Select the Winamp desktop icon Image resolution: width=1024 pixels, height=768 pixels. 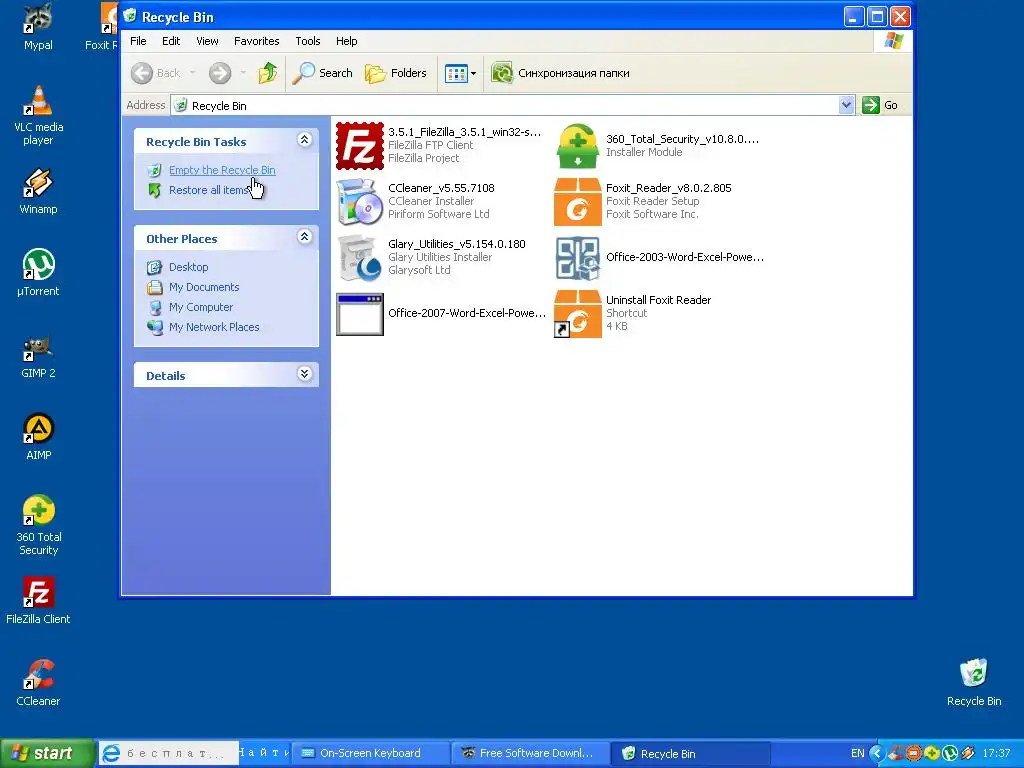pyautogui.click(x=38, y=191)
